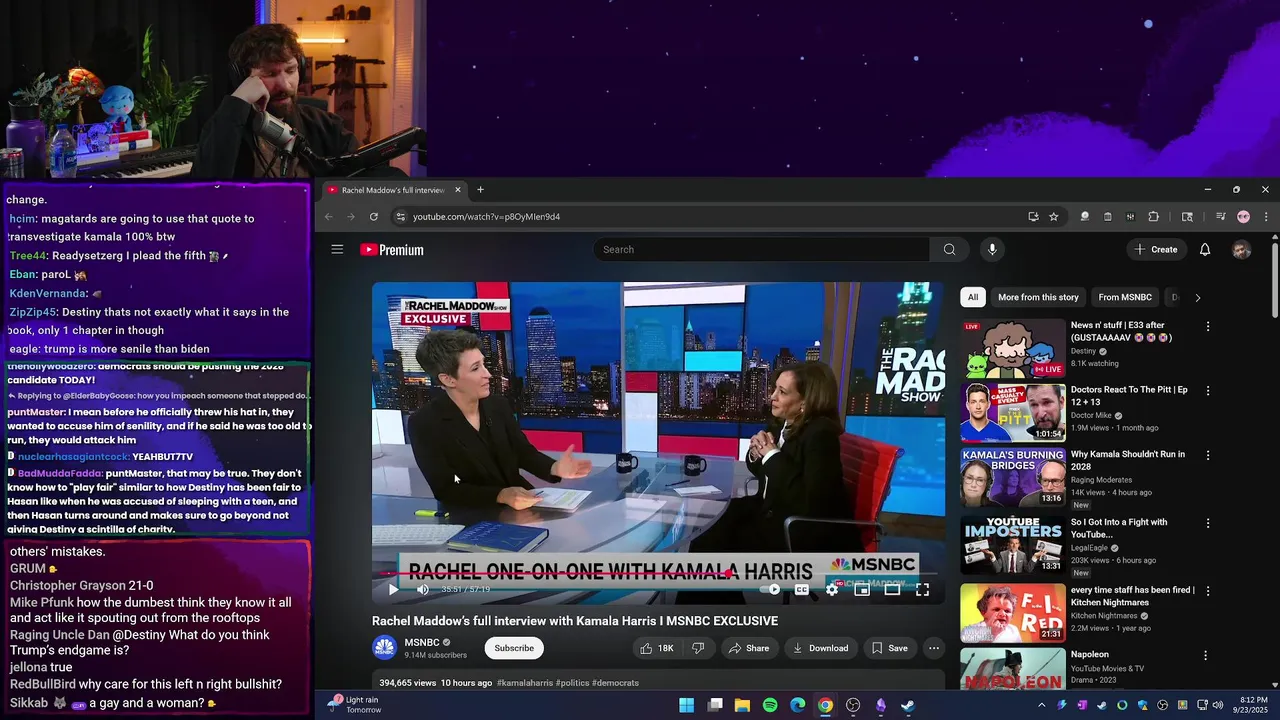Open options for Doctors React video
Image resolution: width=1280 pixels, height=720 pixels.
point(1207,391)
